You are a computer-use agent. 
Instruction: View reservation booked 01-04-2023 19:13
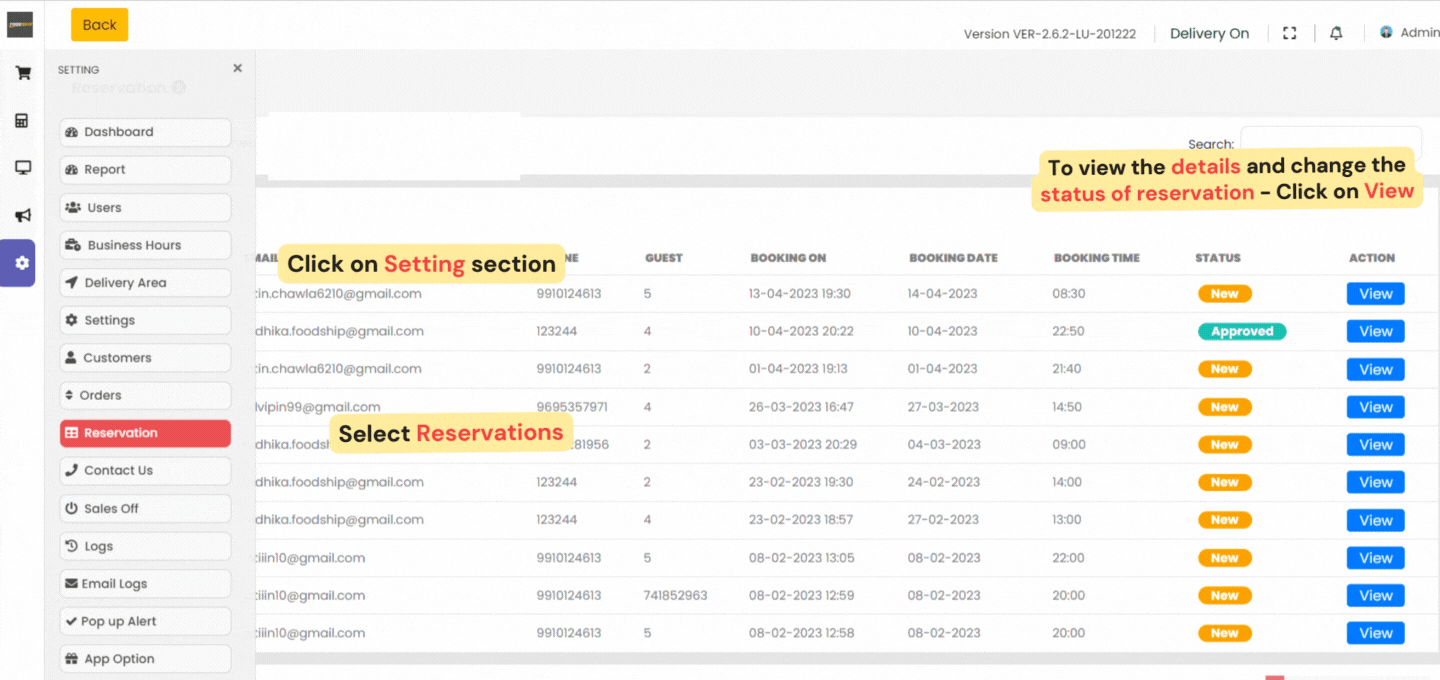pyautogui.click(x=1375, y=369)
